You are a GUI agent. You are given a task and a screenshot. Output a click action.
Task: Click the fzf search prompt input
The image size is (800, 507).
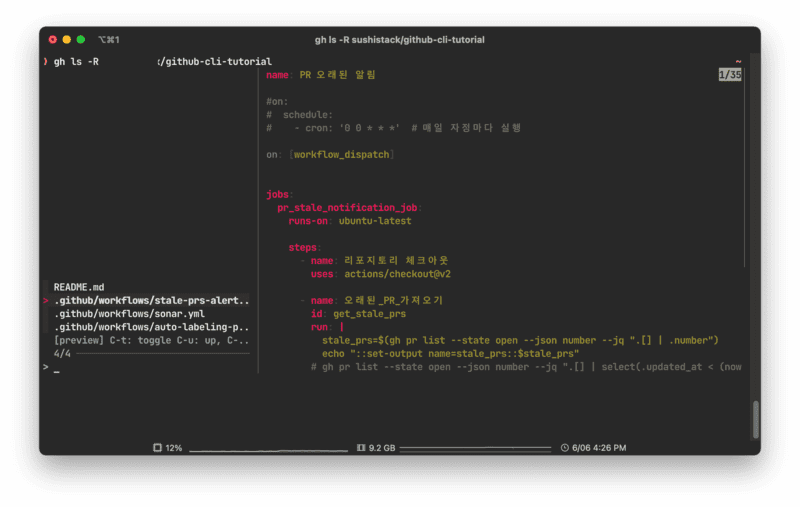58,367
